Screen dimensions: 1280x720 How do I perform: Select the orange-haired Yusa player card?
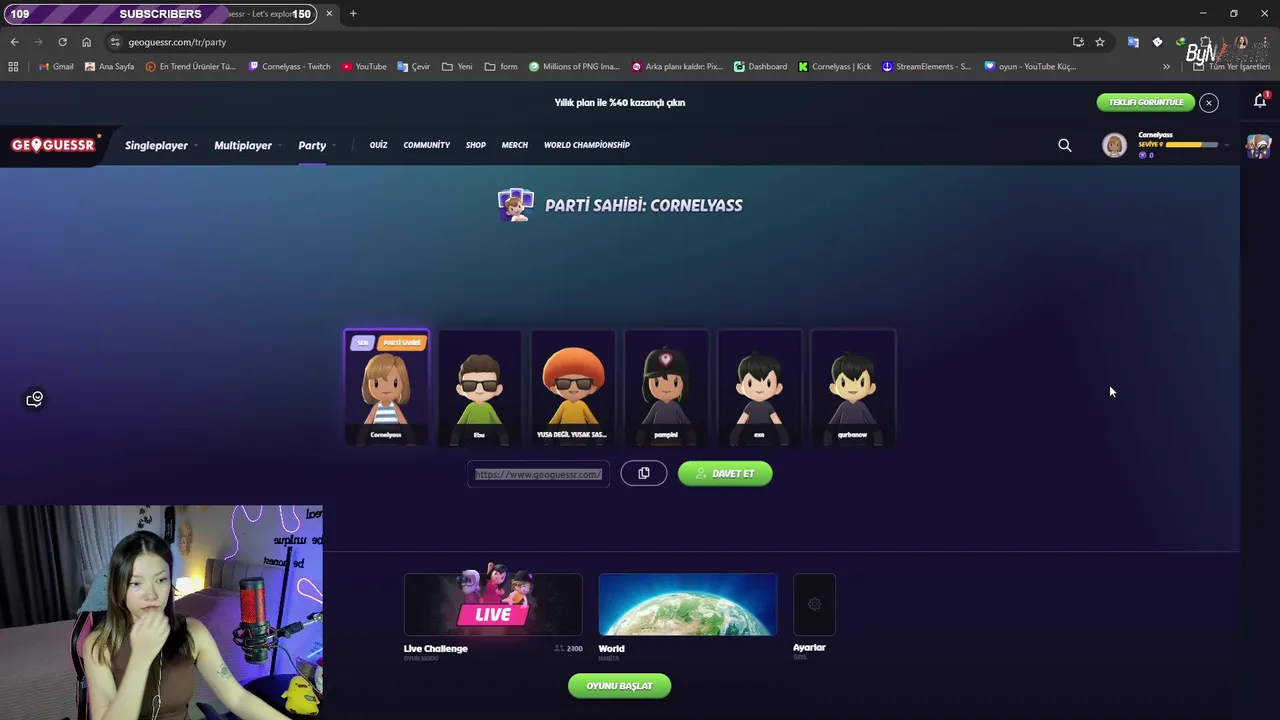point(572,387)
